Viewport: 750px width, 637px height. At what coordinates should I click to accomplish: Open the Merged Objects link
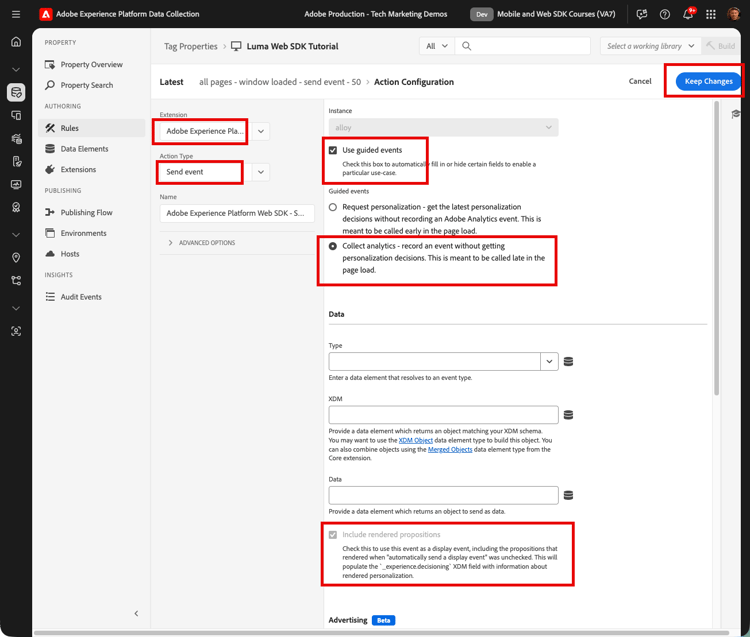coord(450,449)
